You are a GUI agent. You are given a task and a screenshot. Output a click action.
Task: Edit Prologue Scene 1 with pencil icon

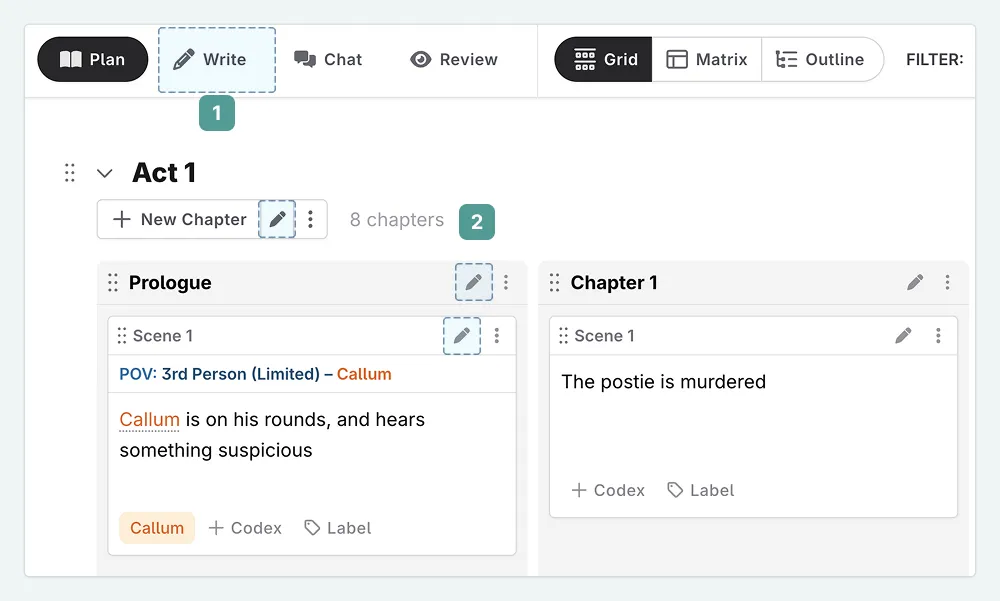coord(462,336)
